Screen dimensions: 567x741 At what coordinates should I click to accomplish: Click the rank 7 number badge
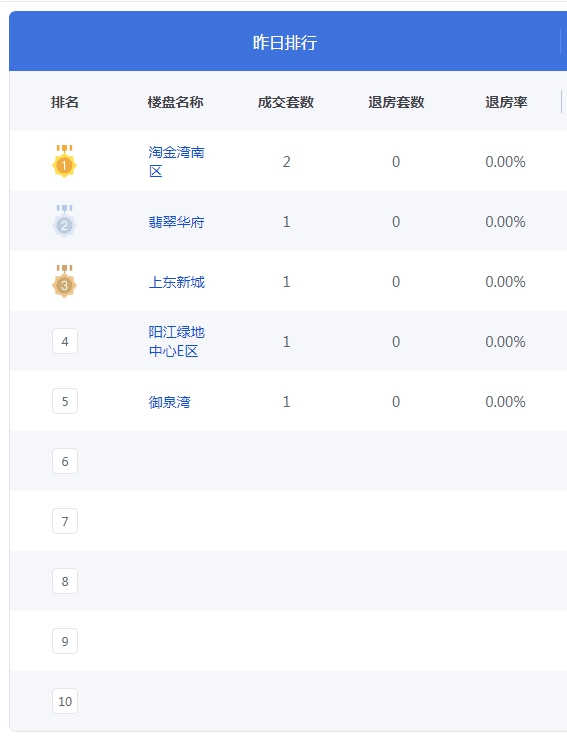[x=65, y=521]
